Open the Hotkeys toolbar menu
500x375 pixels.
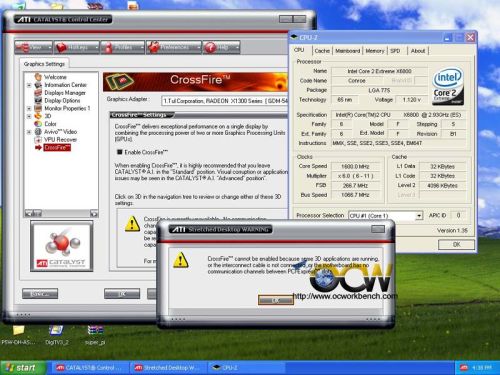click(x=77, y=48)
